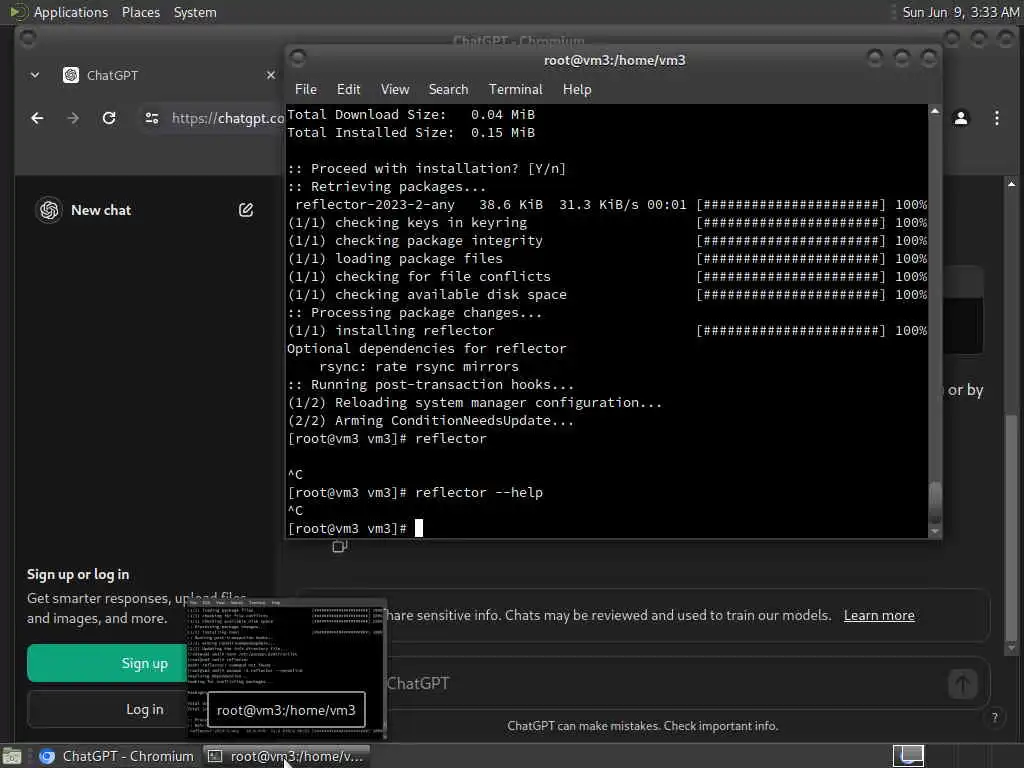Click the Log in button

click(x=106, y=709)
